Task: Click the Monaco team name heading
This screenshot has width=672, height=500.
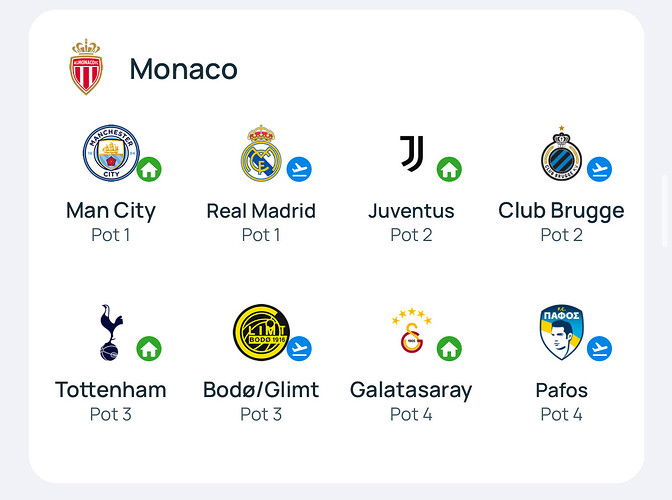Action: pyautogui.click(x=183, y=69)
